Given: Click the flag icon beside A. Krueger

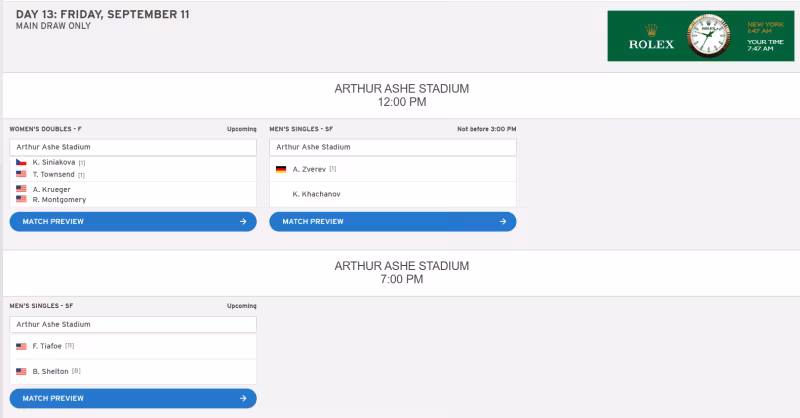Looking at the screenshot, I should click(x=21, y=189).
